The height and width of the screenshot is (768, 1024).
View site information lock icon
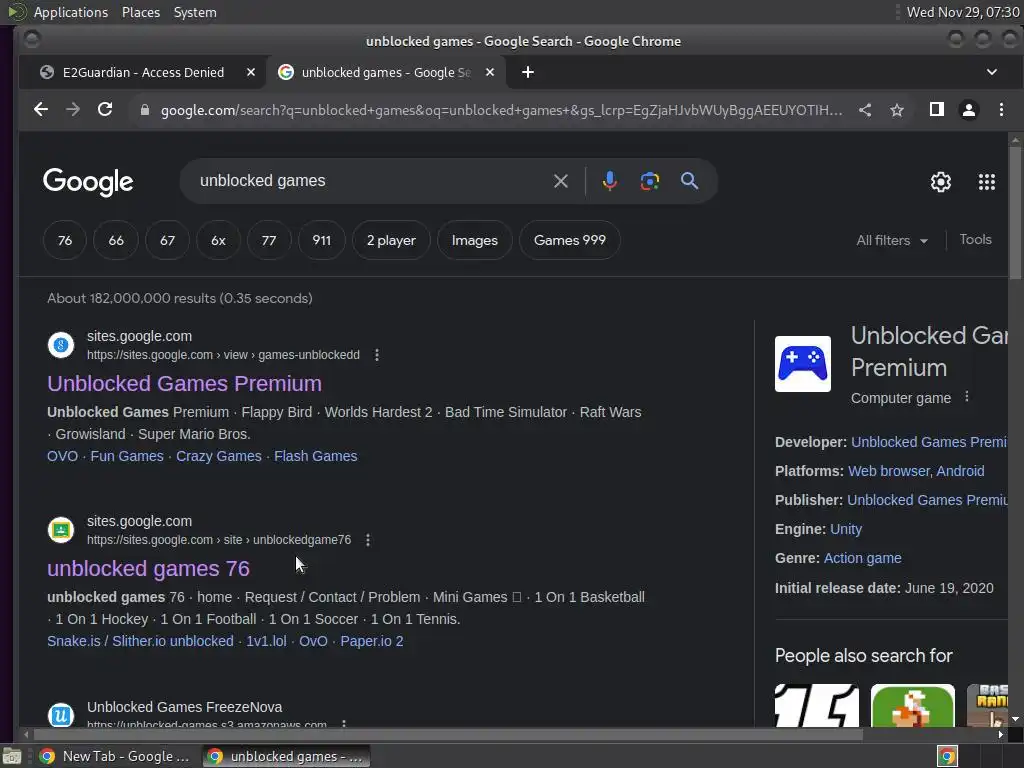click(x=145, y=110)
